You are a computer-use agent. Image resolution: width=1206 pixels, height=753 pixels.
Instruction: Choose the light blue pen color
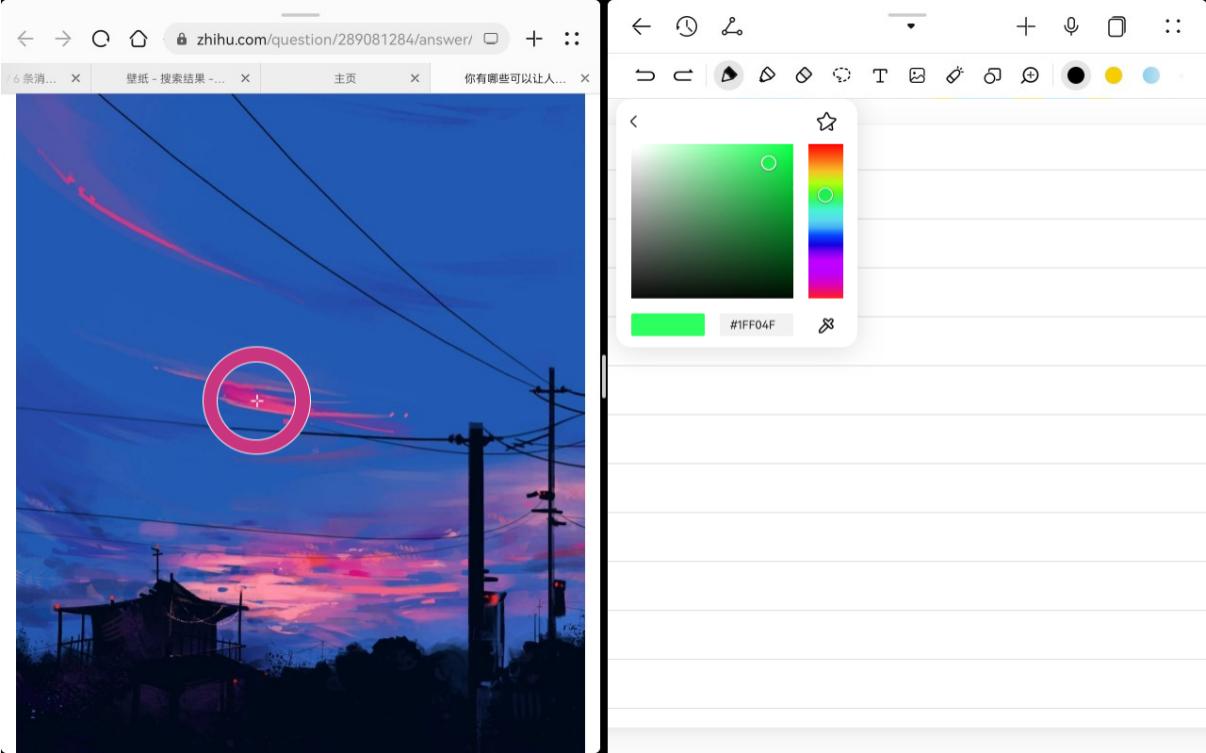[x=1150, y=75]
